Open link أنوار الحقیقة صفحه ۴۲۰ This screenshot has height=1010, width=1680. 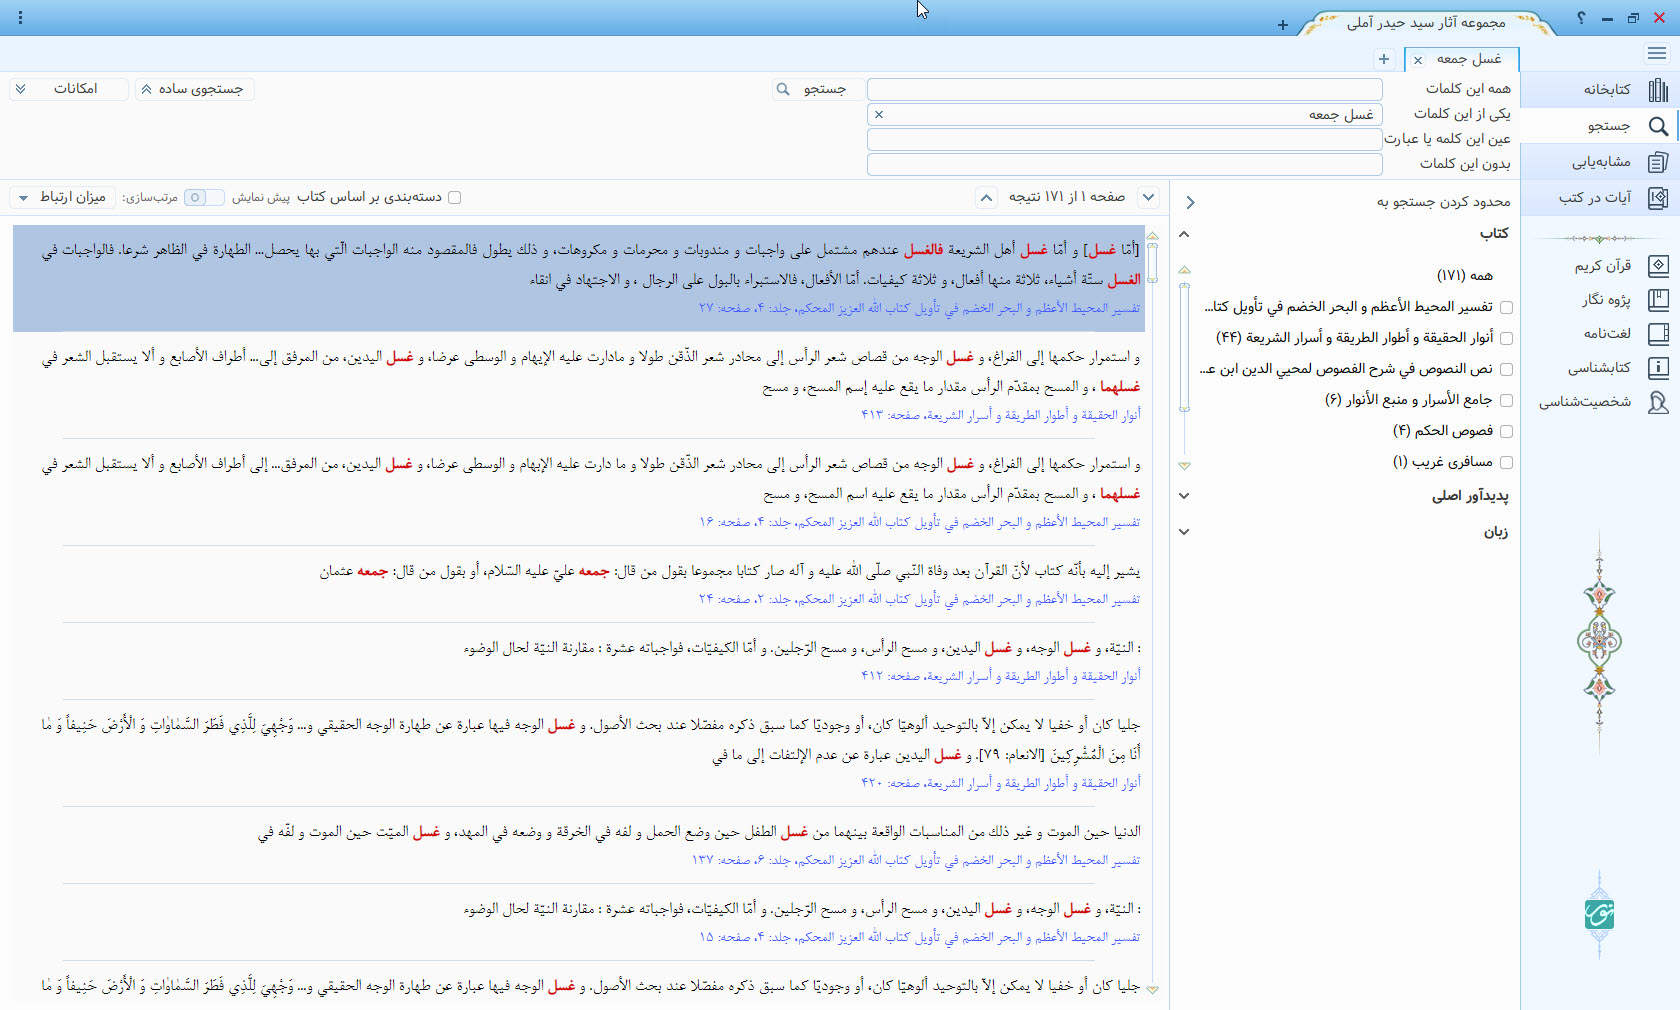pyautogui.click(x=1000, y=783)
